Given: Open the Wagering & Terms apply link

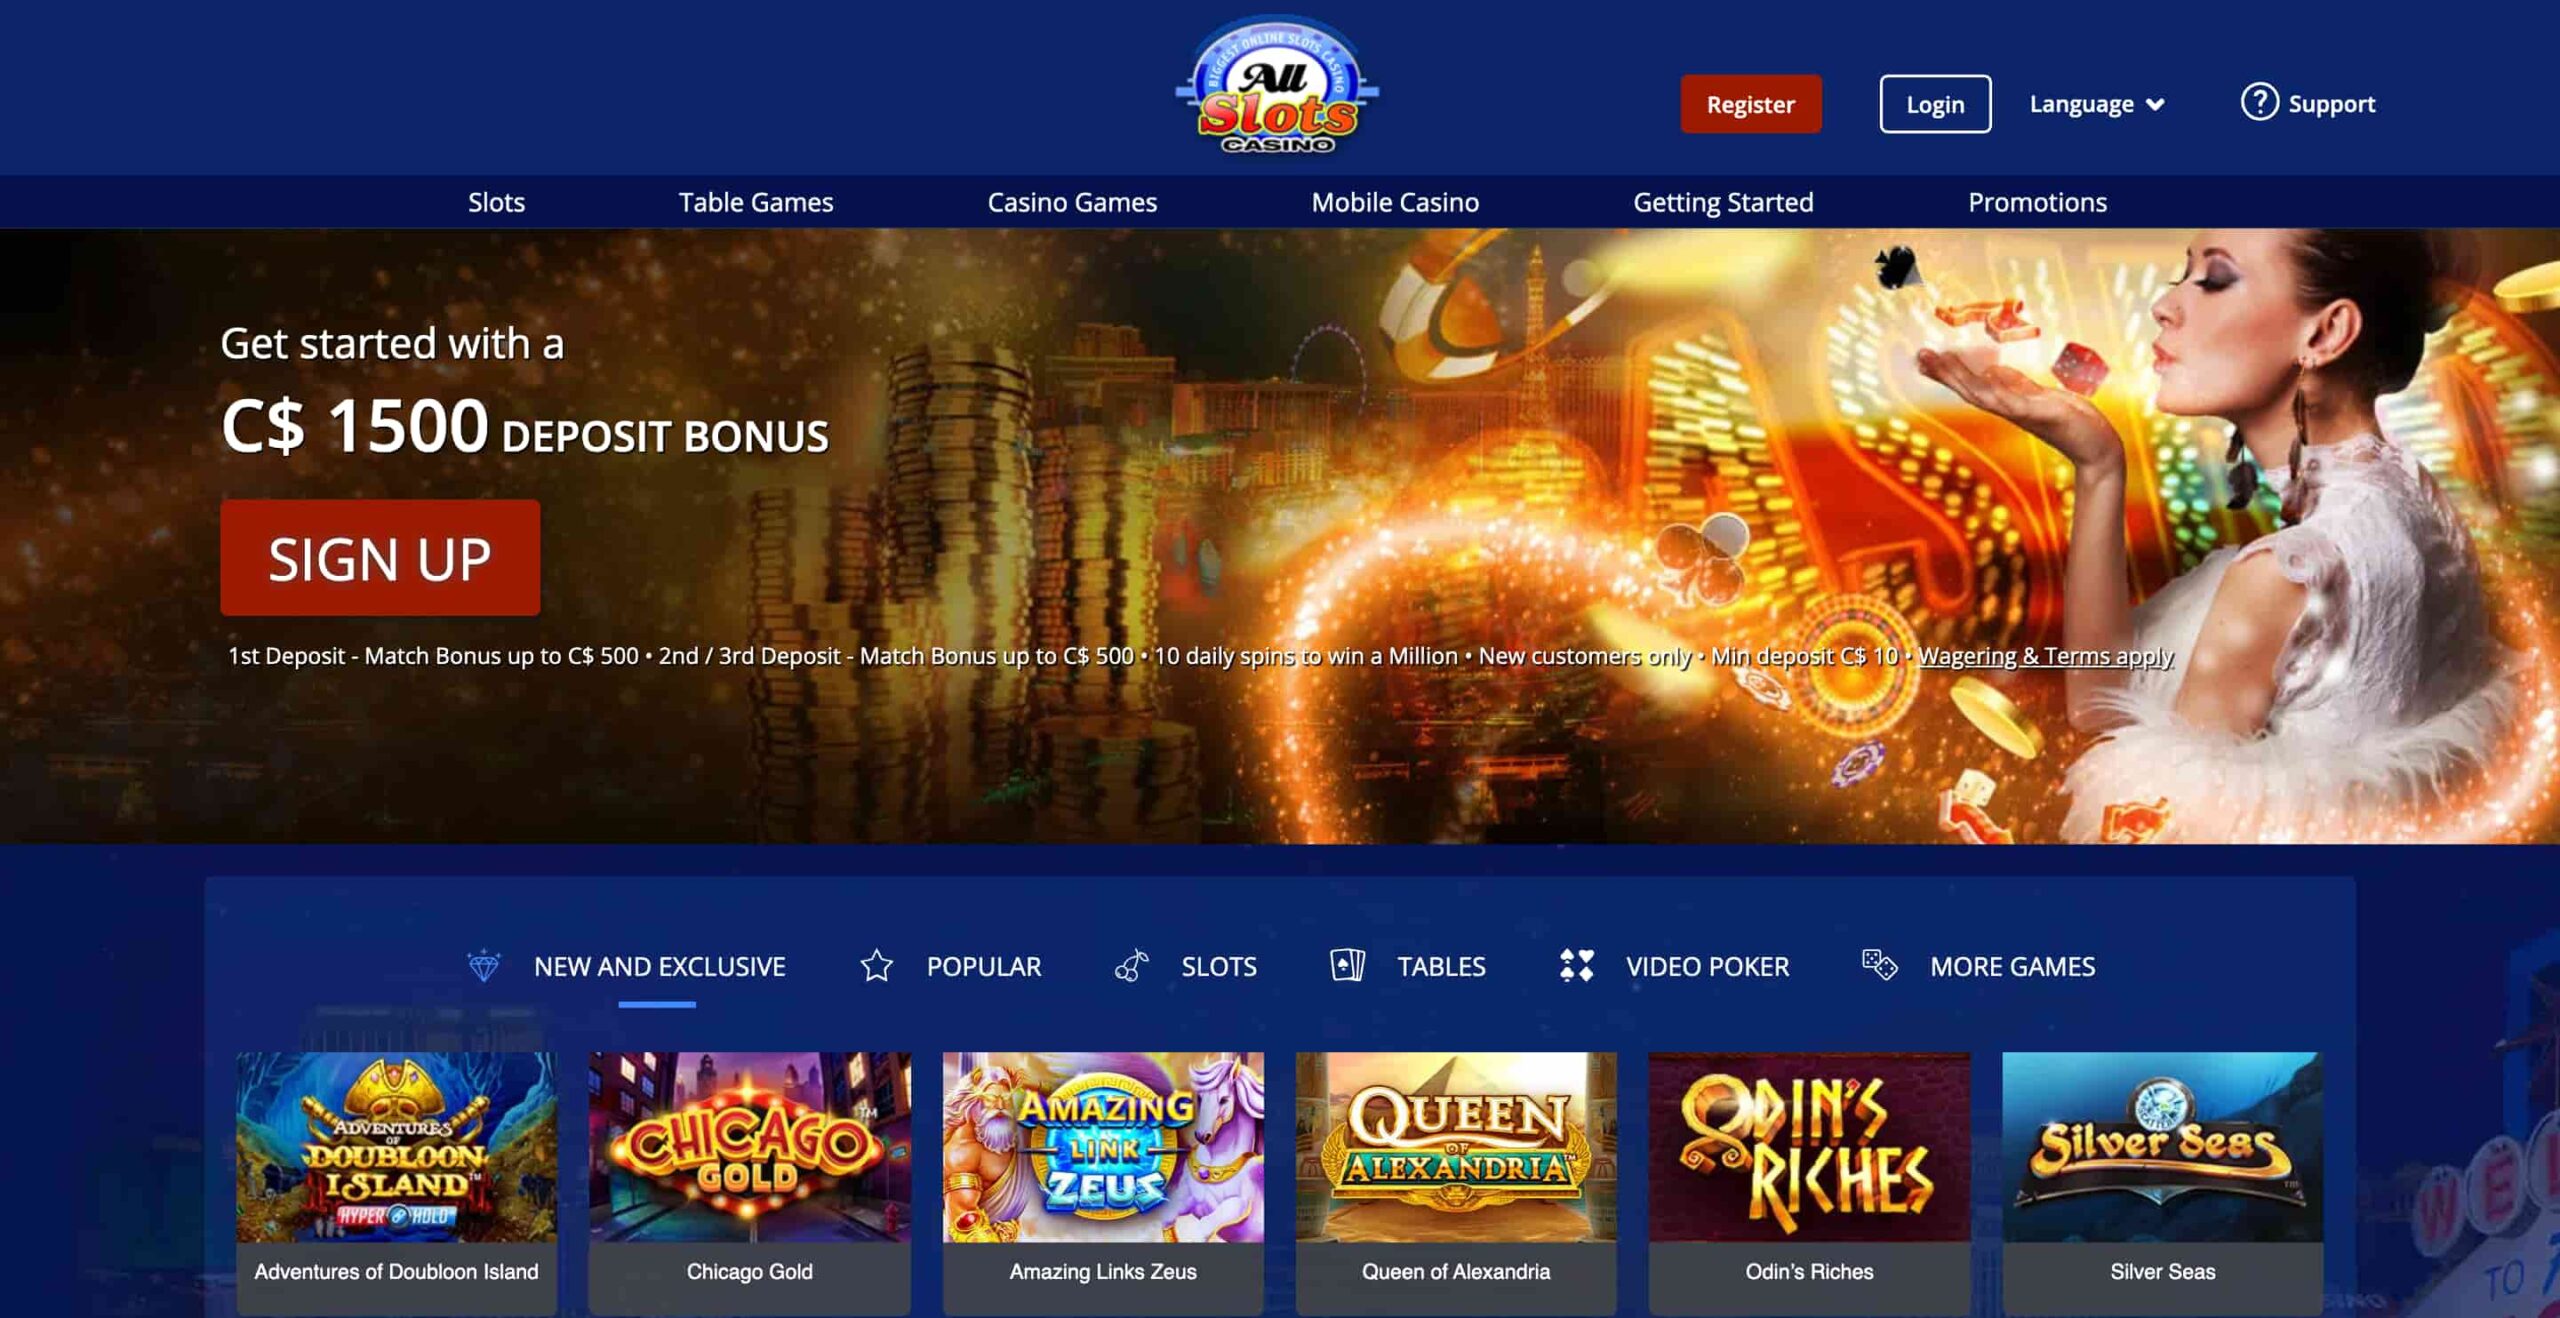Looking at the screenshot, I should [2045, 656].
